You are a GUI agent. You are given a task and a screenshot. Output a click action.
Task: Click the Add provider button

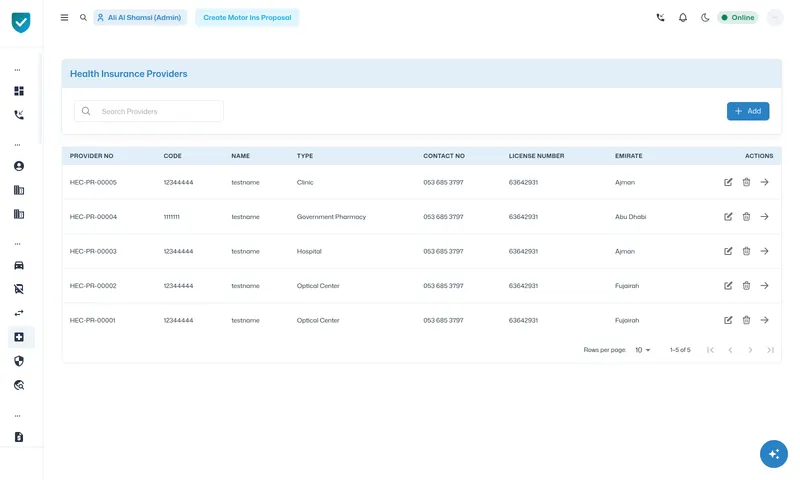(x=748, y=111)
